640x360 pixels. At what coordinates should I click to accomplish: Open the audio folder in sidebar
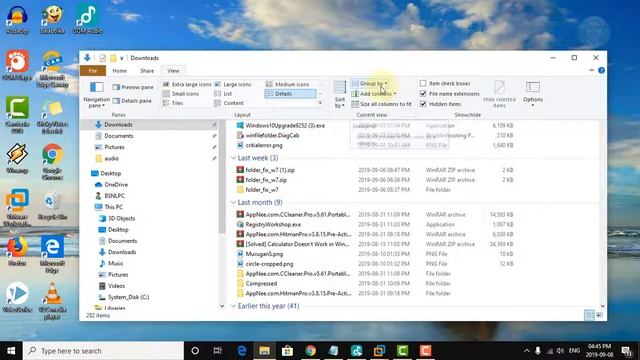[111, 158]
